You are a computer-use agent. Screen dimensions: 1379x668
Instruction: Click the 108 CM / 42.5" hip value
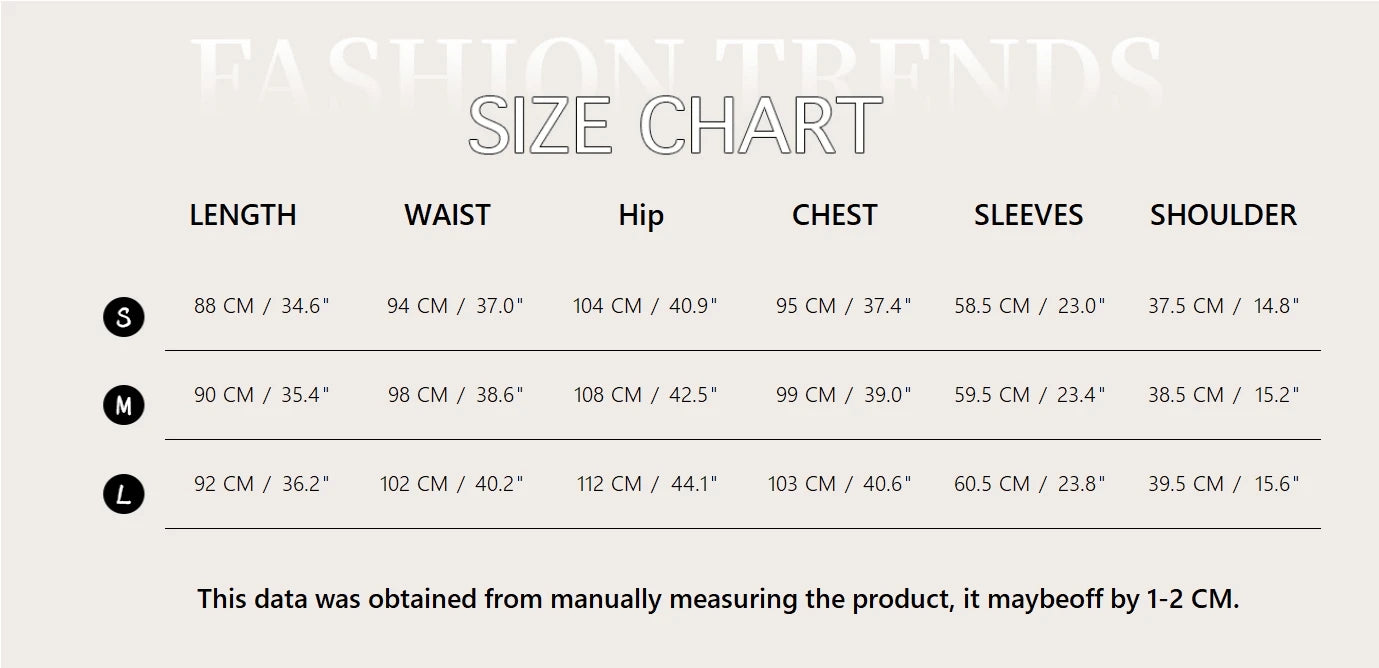(645, 395)
